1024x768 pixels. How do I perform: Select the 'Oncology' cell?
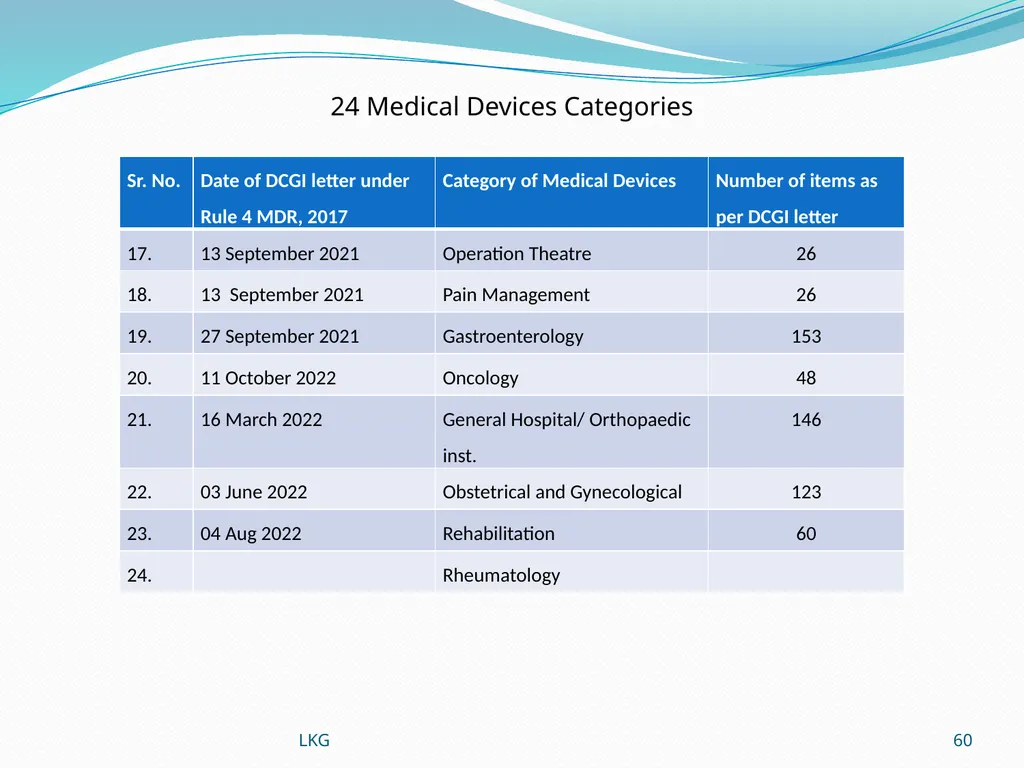[x=571, y=376]
